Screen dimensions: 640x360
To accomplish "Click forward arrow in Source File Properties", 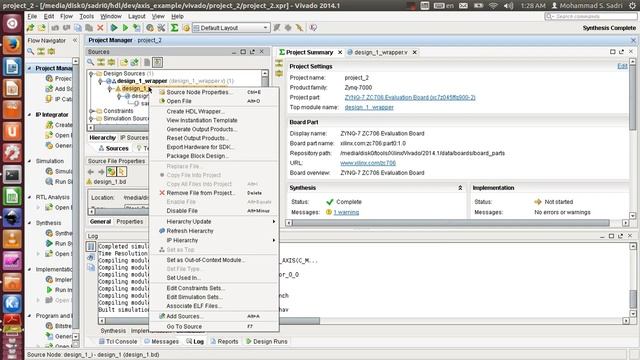I will pos(101,172).
